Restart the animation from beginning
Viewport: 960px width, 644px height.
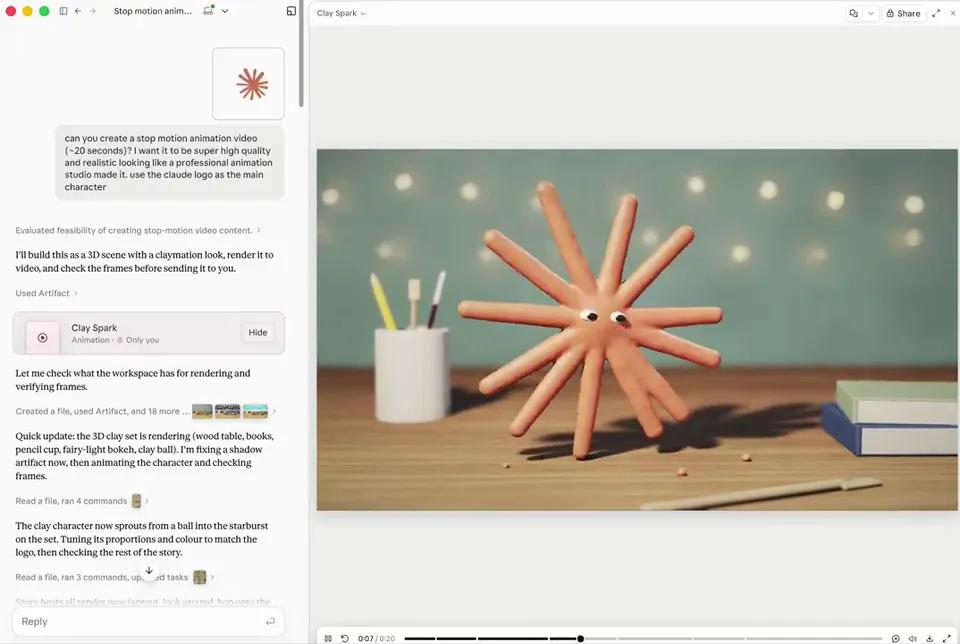345,638
